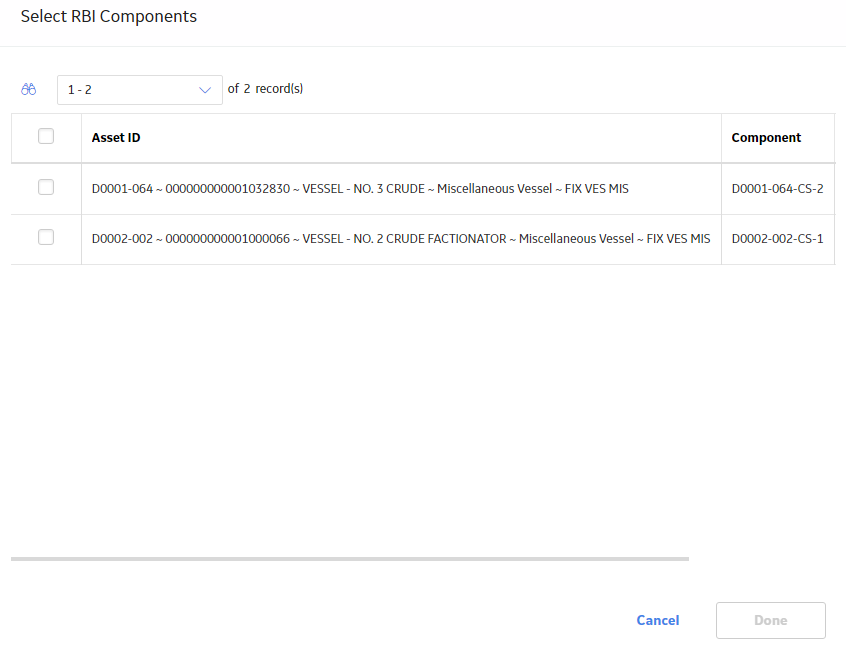The width and height of the screenshot is (846, 663).
Task: Click the horizontal scrollbar under the table
Action: tap(350, 559)
